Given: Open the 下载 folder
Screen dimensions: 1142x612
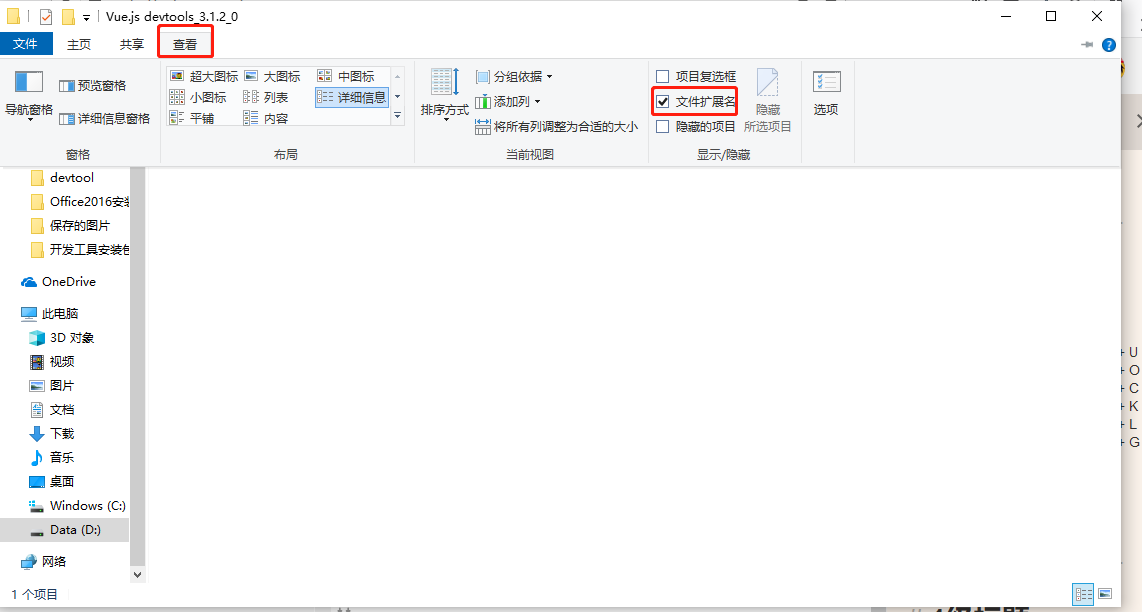Looking at the screenshot, I should click(52, 434).
